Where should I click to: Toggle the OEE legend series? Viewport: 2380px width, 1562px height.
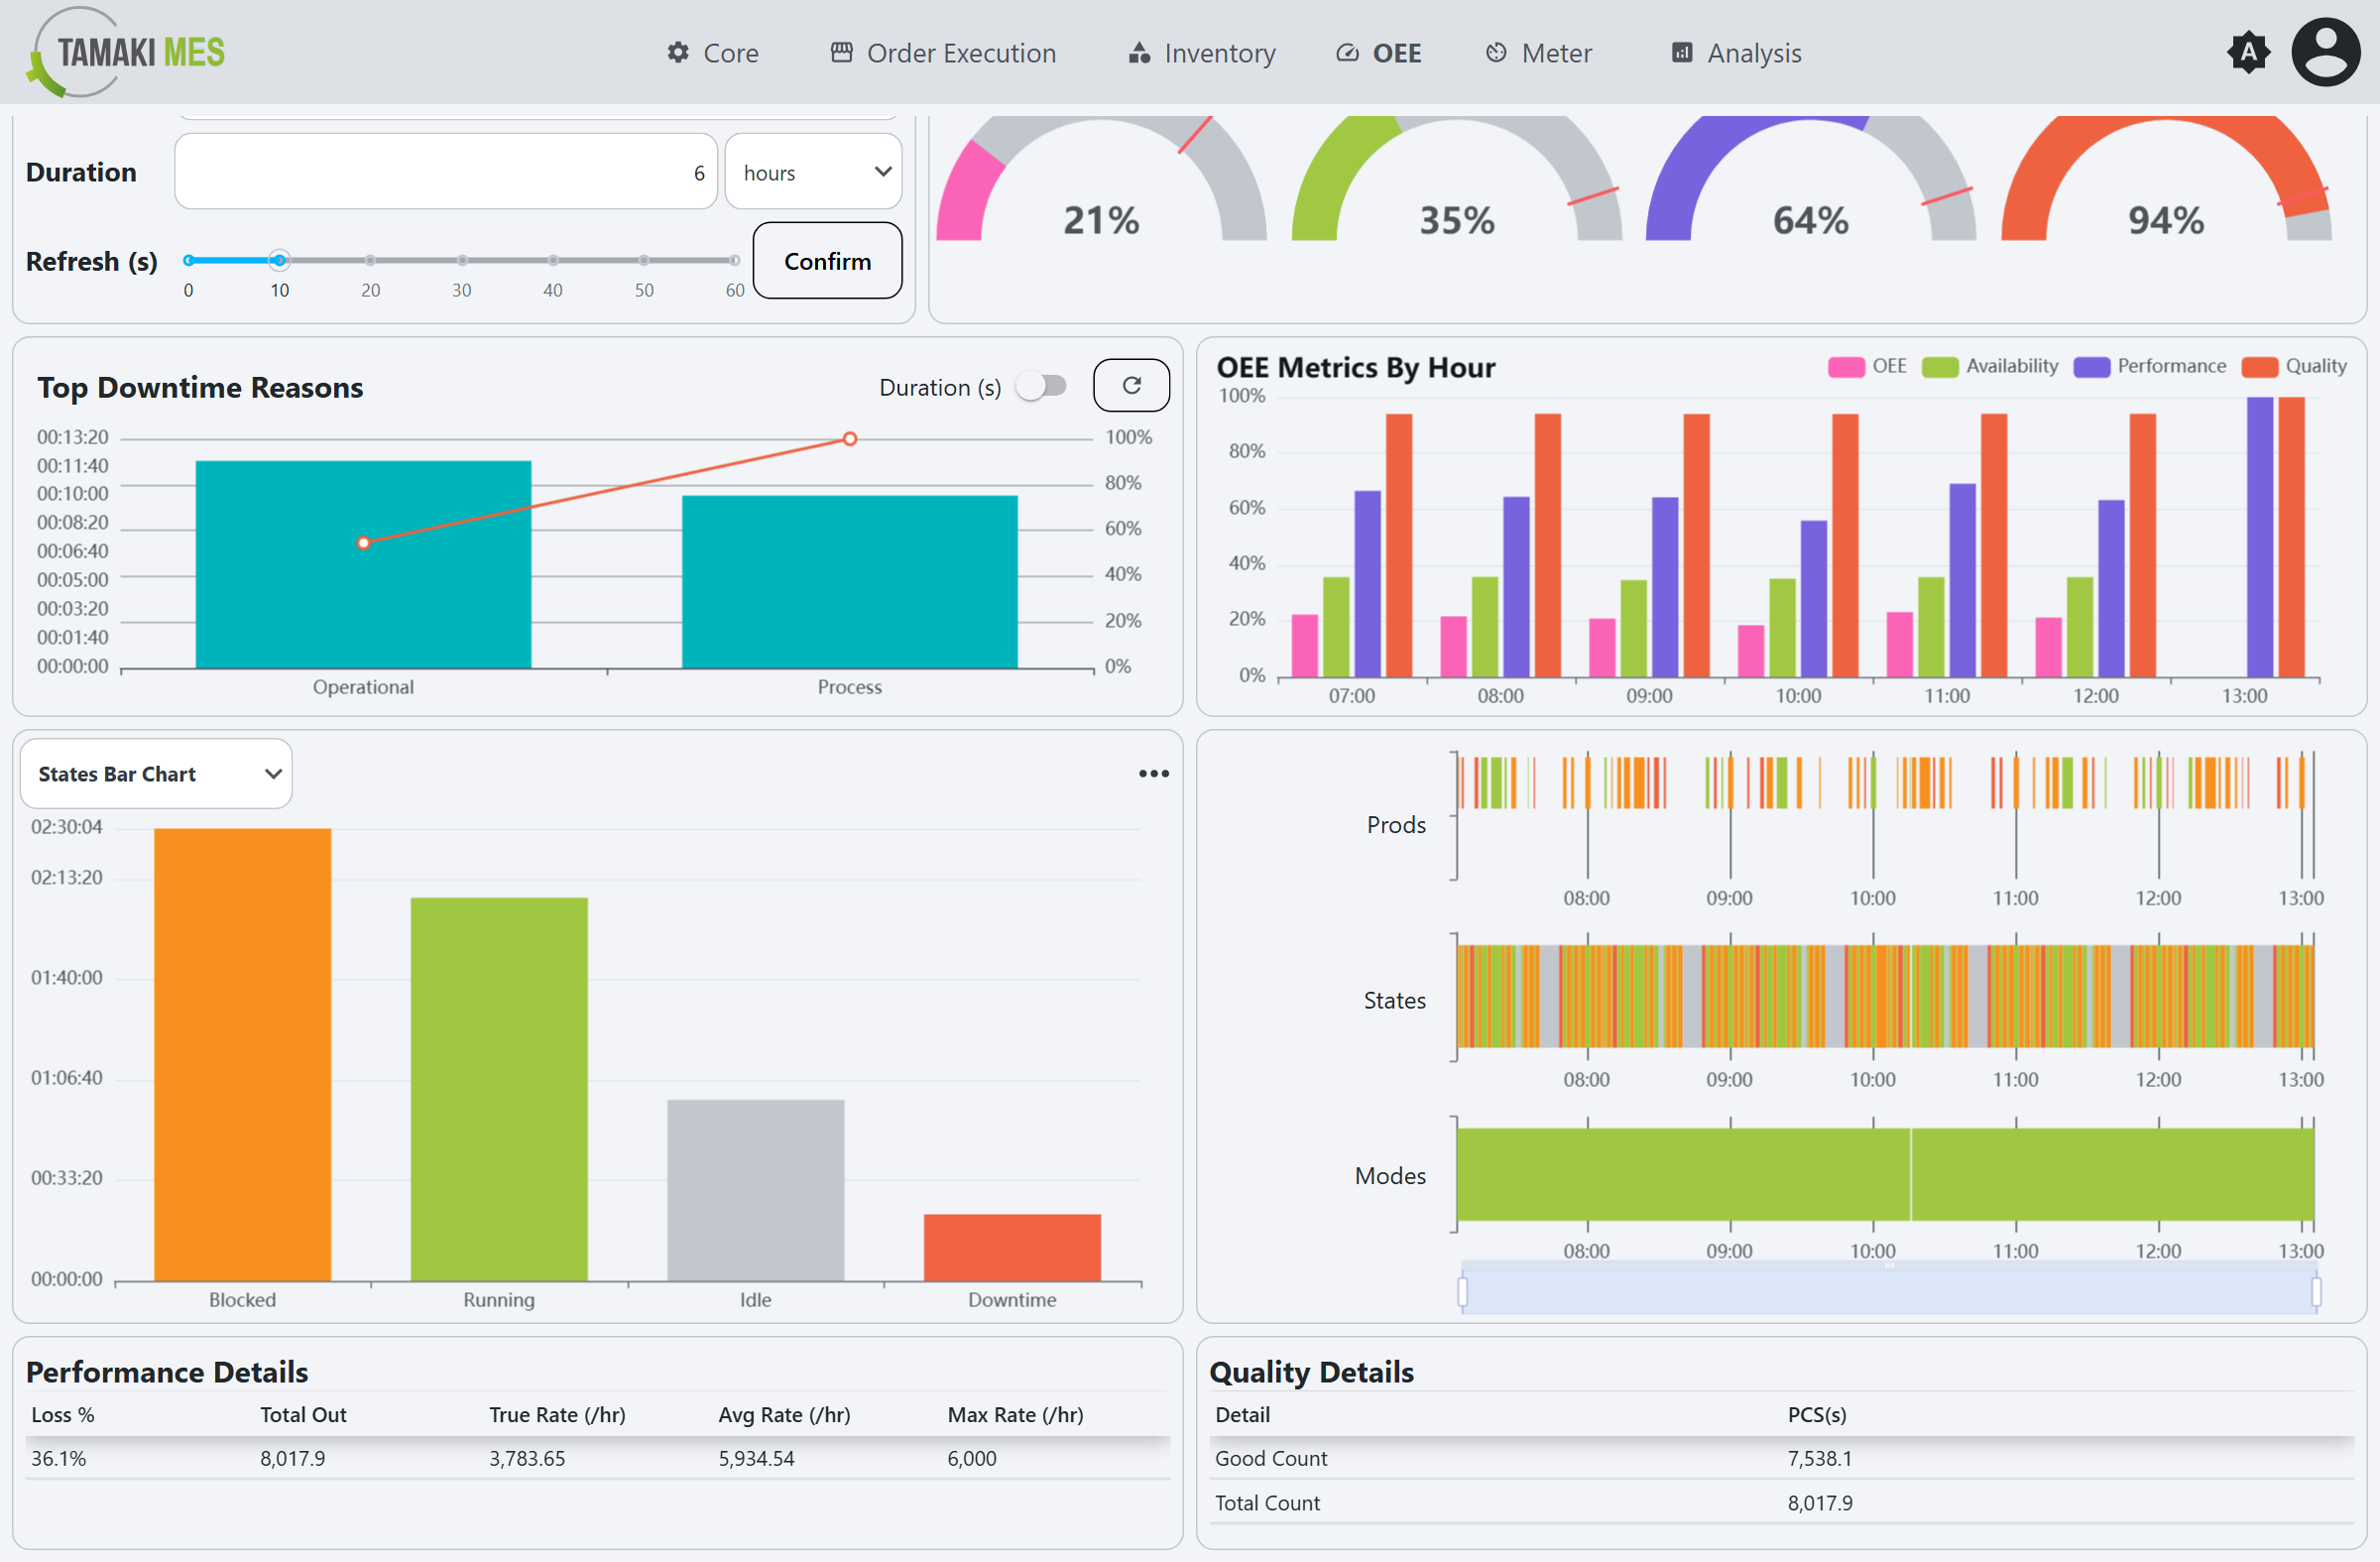(1867, 366)
